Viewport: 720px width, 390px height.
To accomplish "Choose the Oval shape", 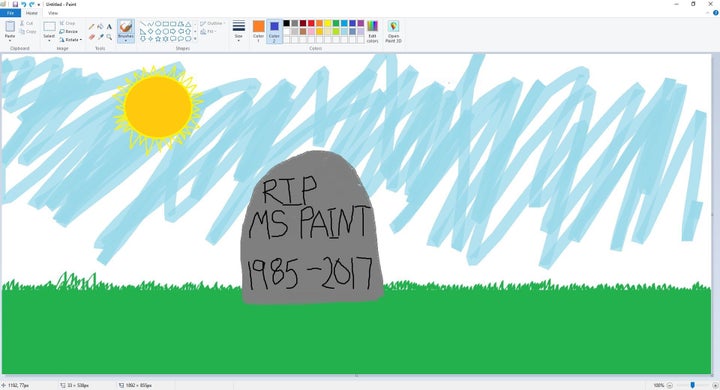I will tap(158, 23).
